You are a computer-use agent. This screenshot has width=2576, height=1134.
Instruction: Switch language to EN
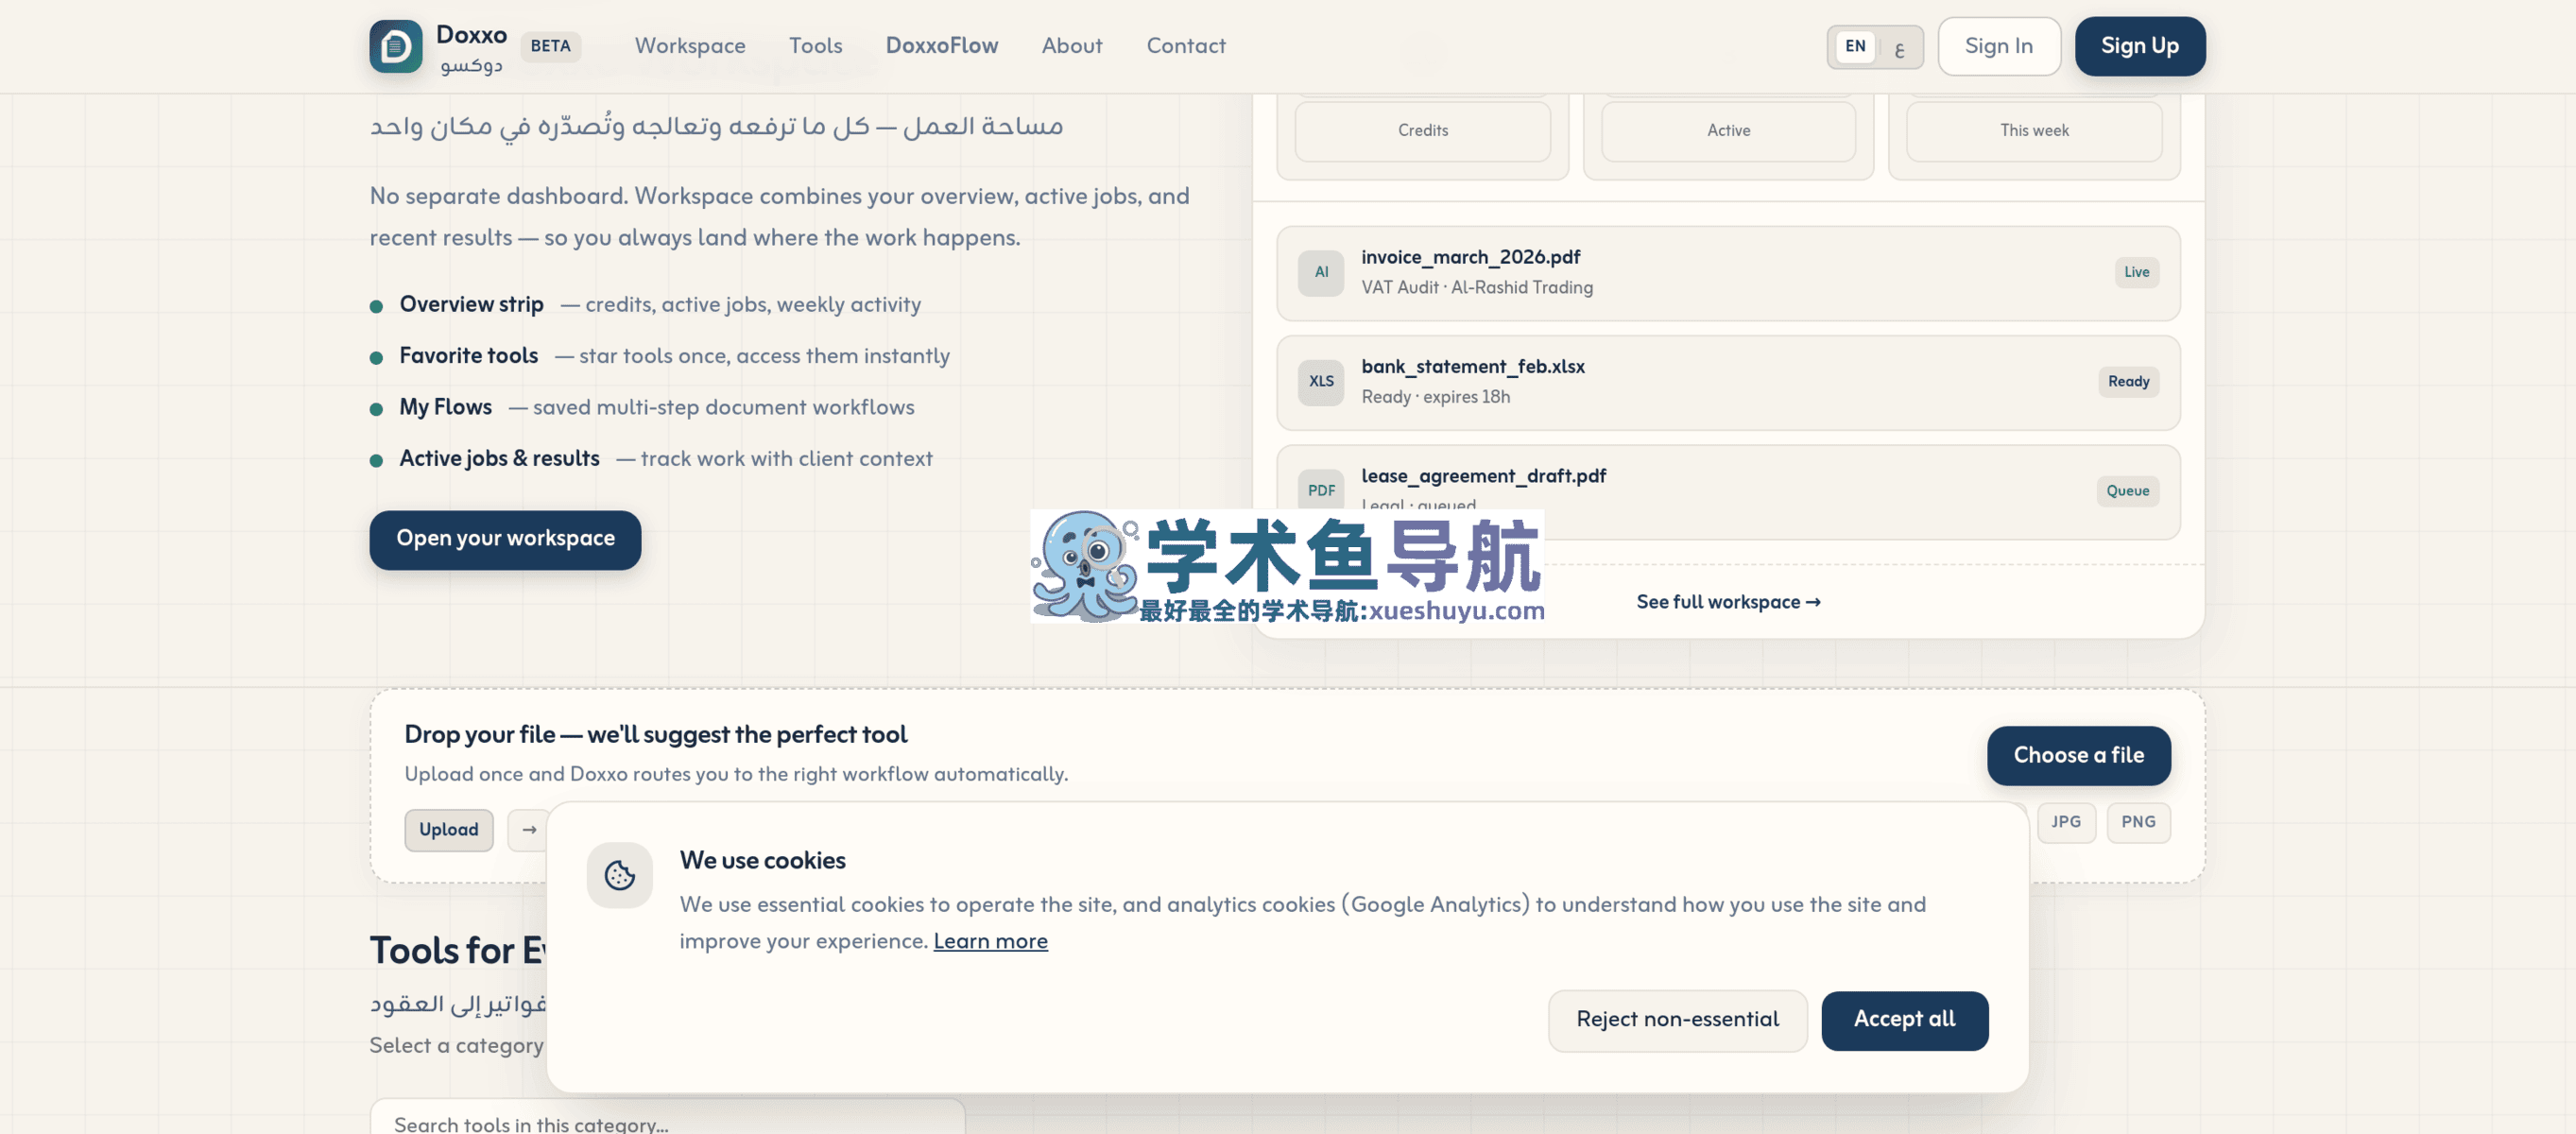point(1855,46)
